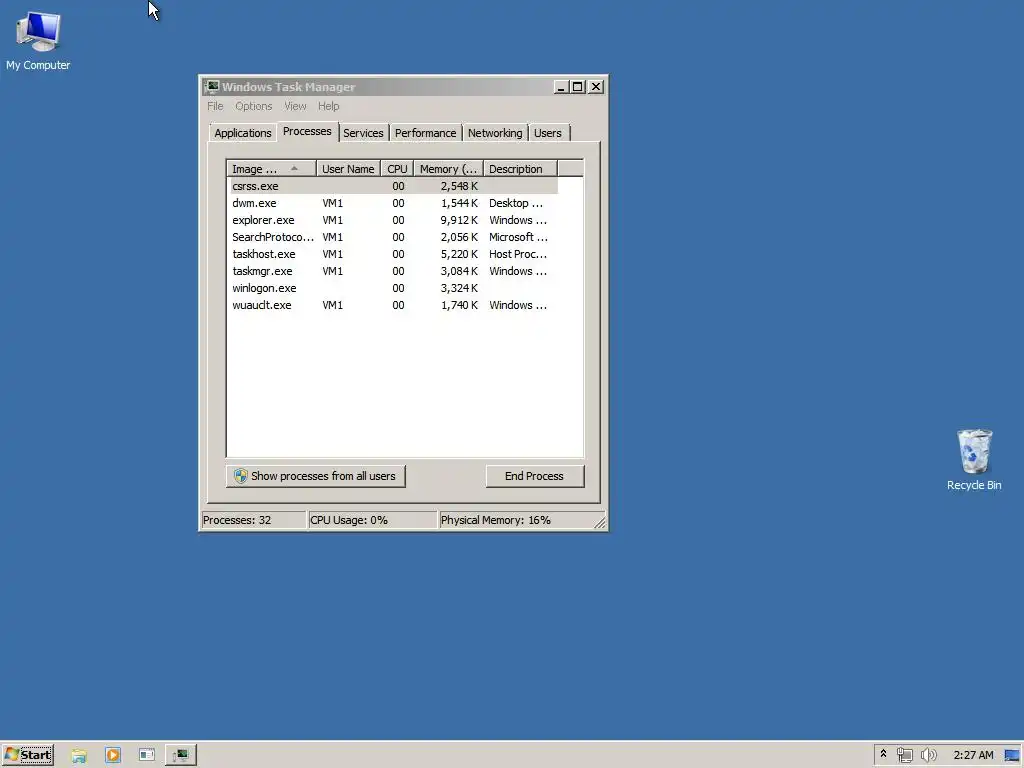Click the Processes: 32 status entry
1024x768 pixels.
click(253, 520)
